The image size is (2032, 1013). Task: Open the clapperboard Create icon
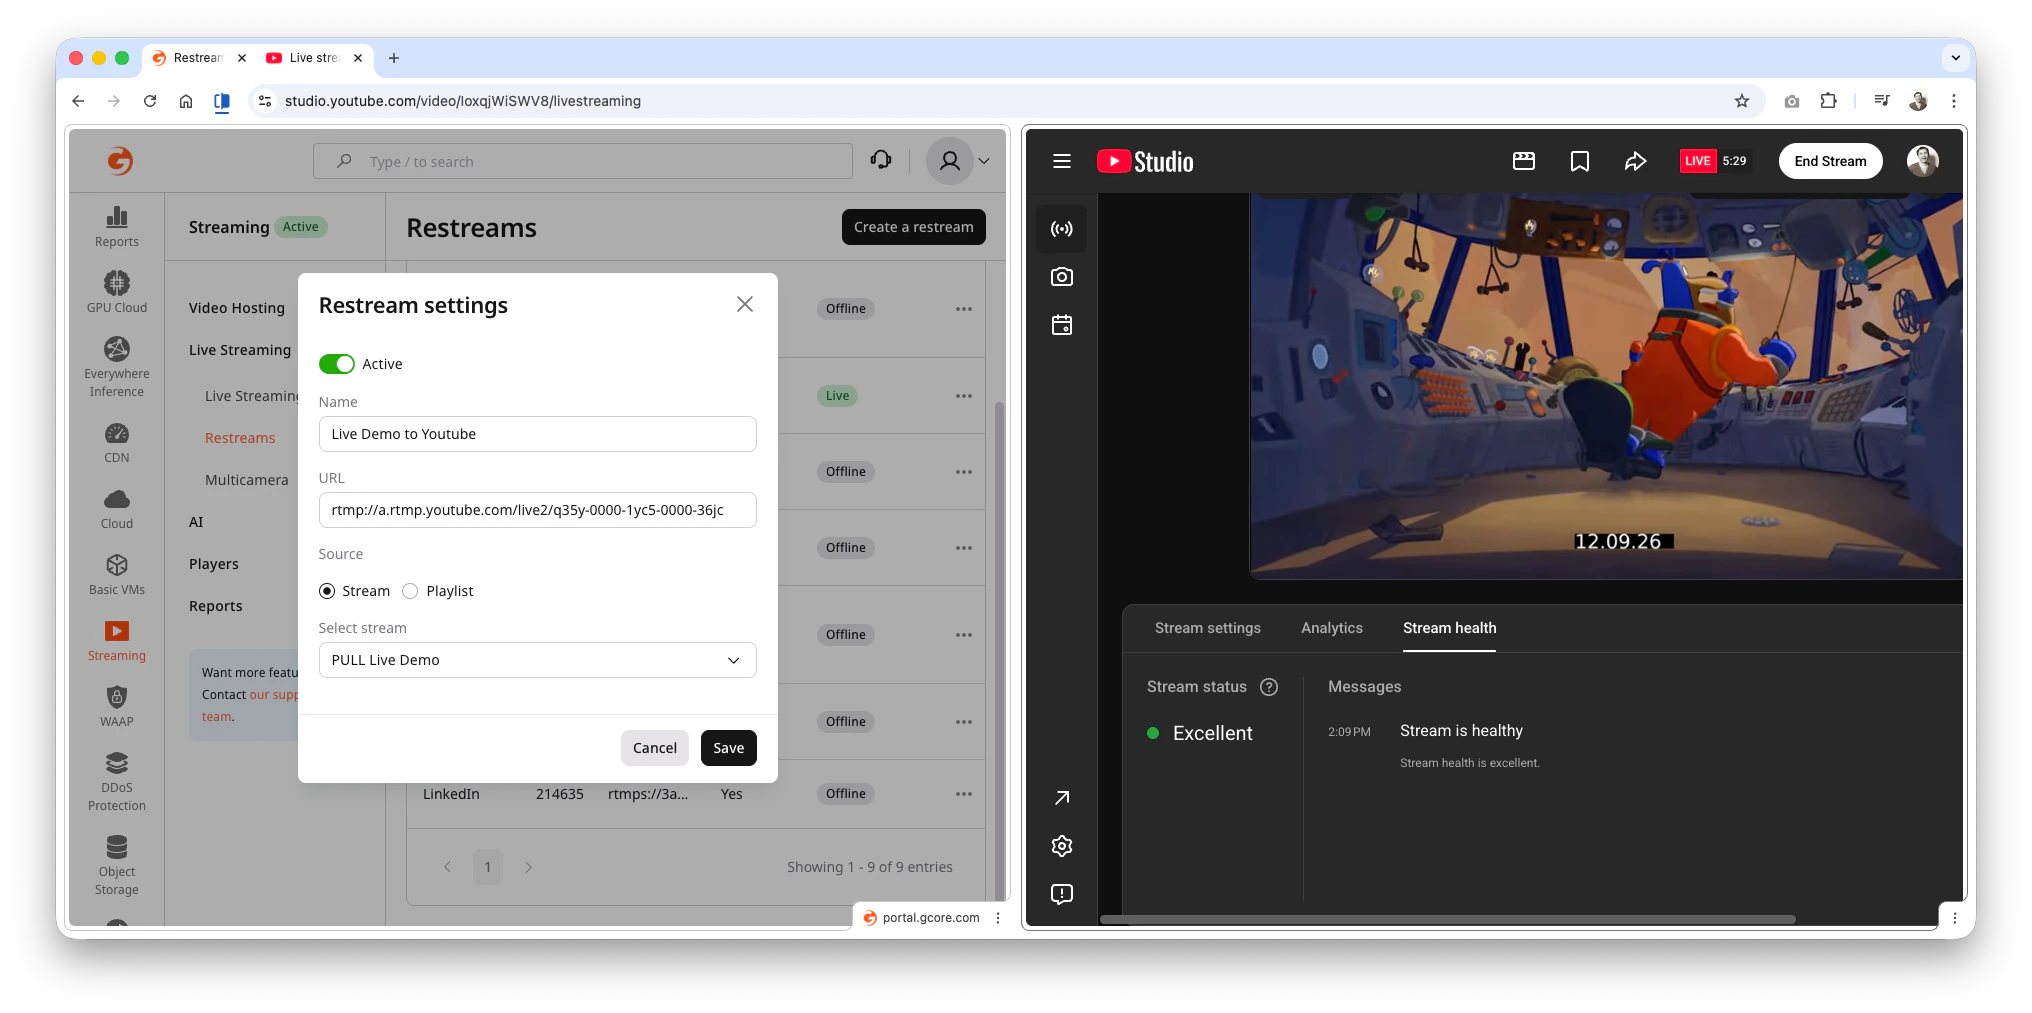click(x=1523, y=160)
